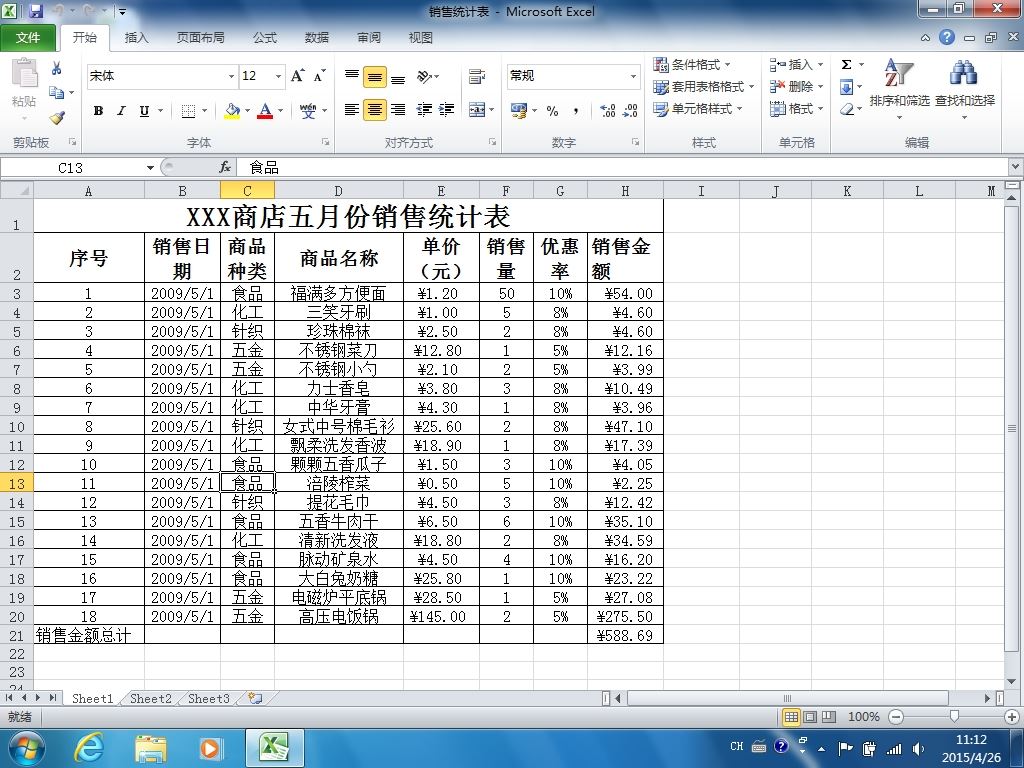Click the Fill down icon
Viewport: 1024px width, 768px height.
pos(846,87)
